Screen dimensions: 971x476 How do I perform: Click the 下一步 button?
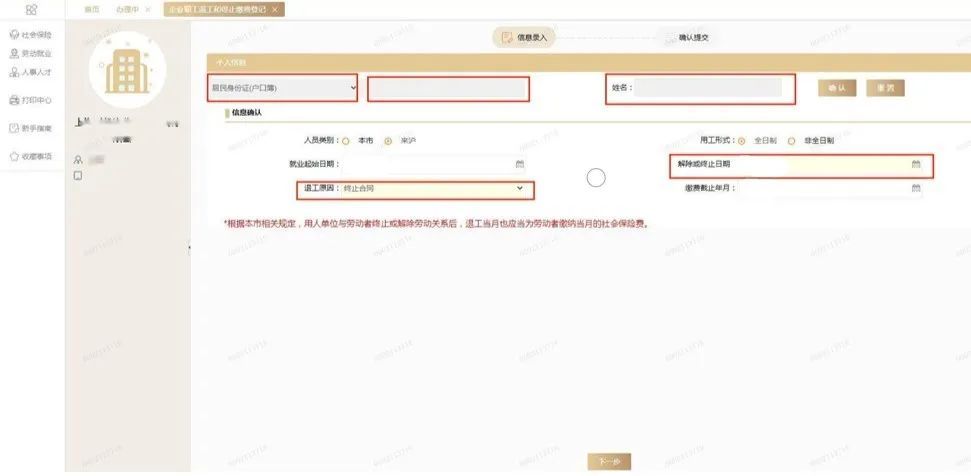(609, 462)
